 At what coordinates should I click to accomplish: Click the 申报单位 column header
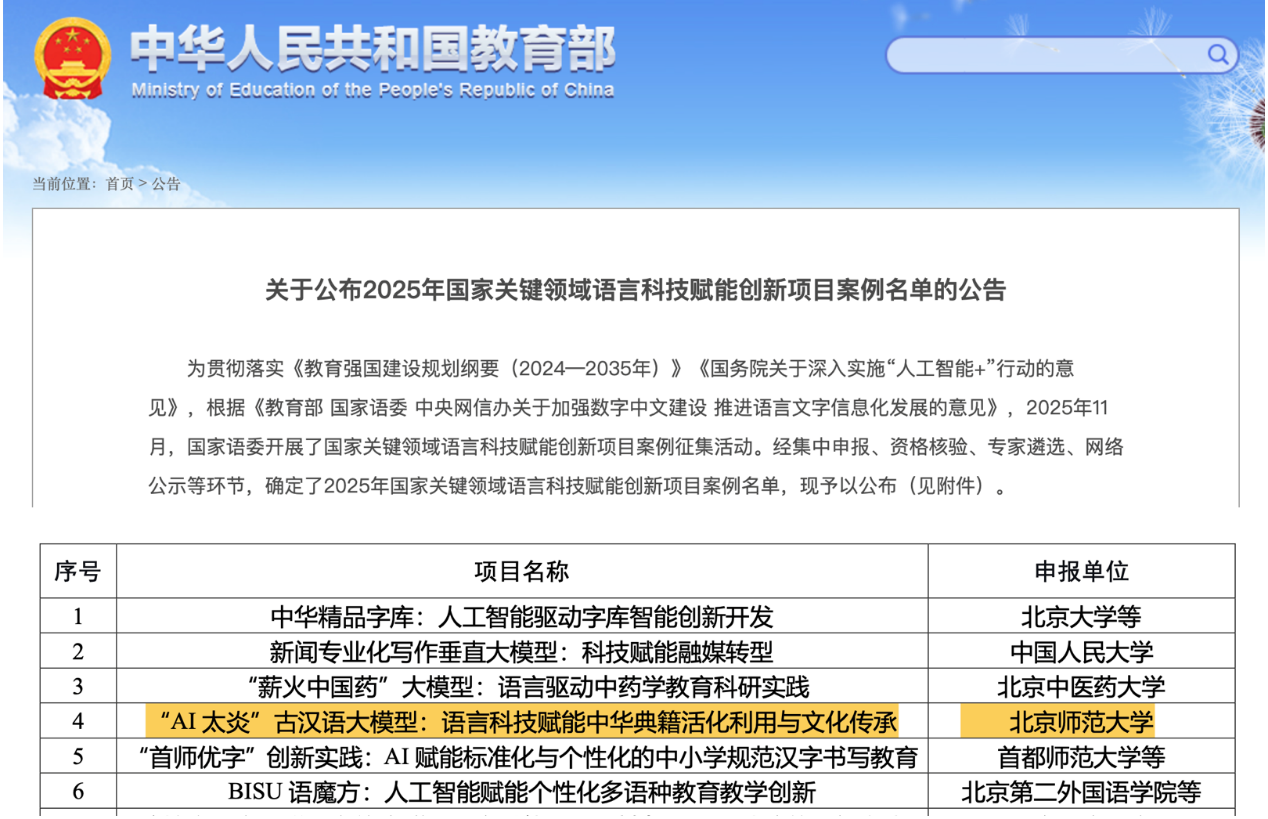tap(1081, 571)
